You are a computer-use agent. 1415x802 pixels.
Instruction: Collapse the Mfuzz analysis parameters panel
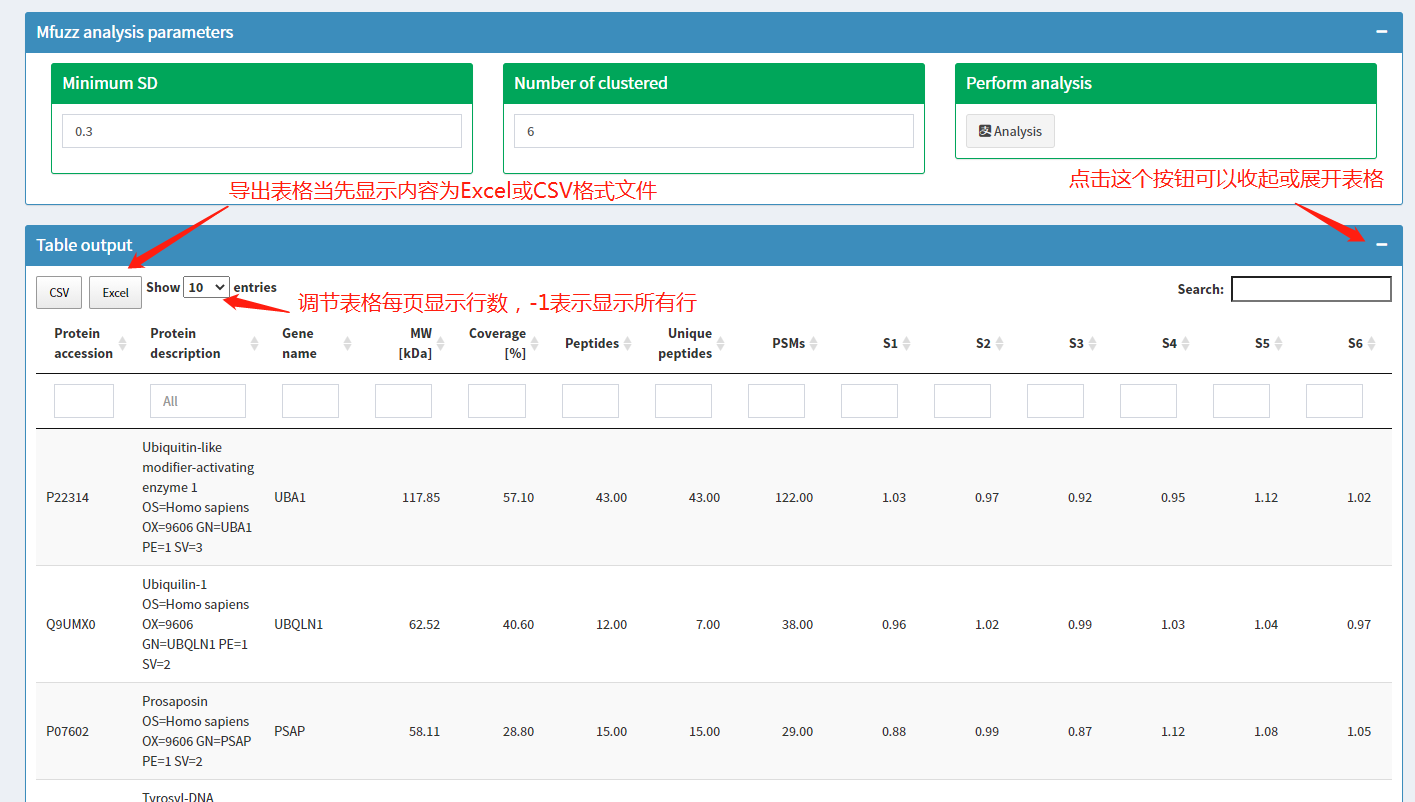[1381, 32]
